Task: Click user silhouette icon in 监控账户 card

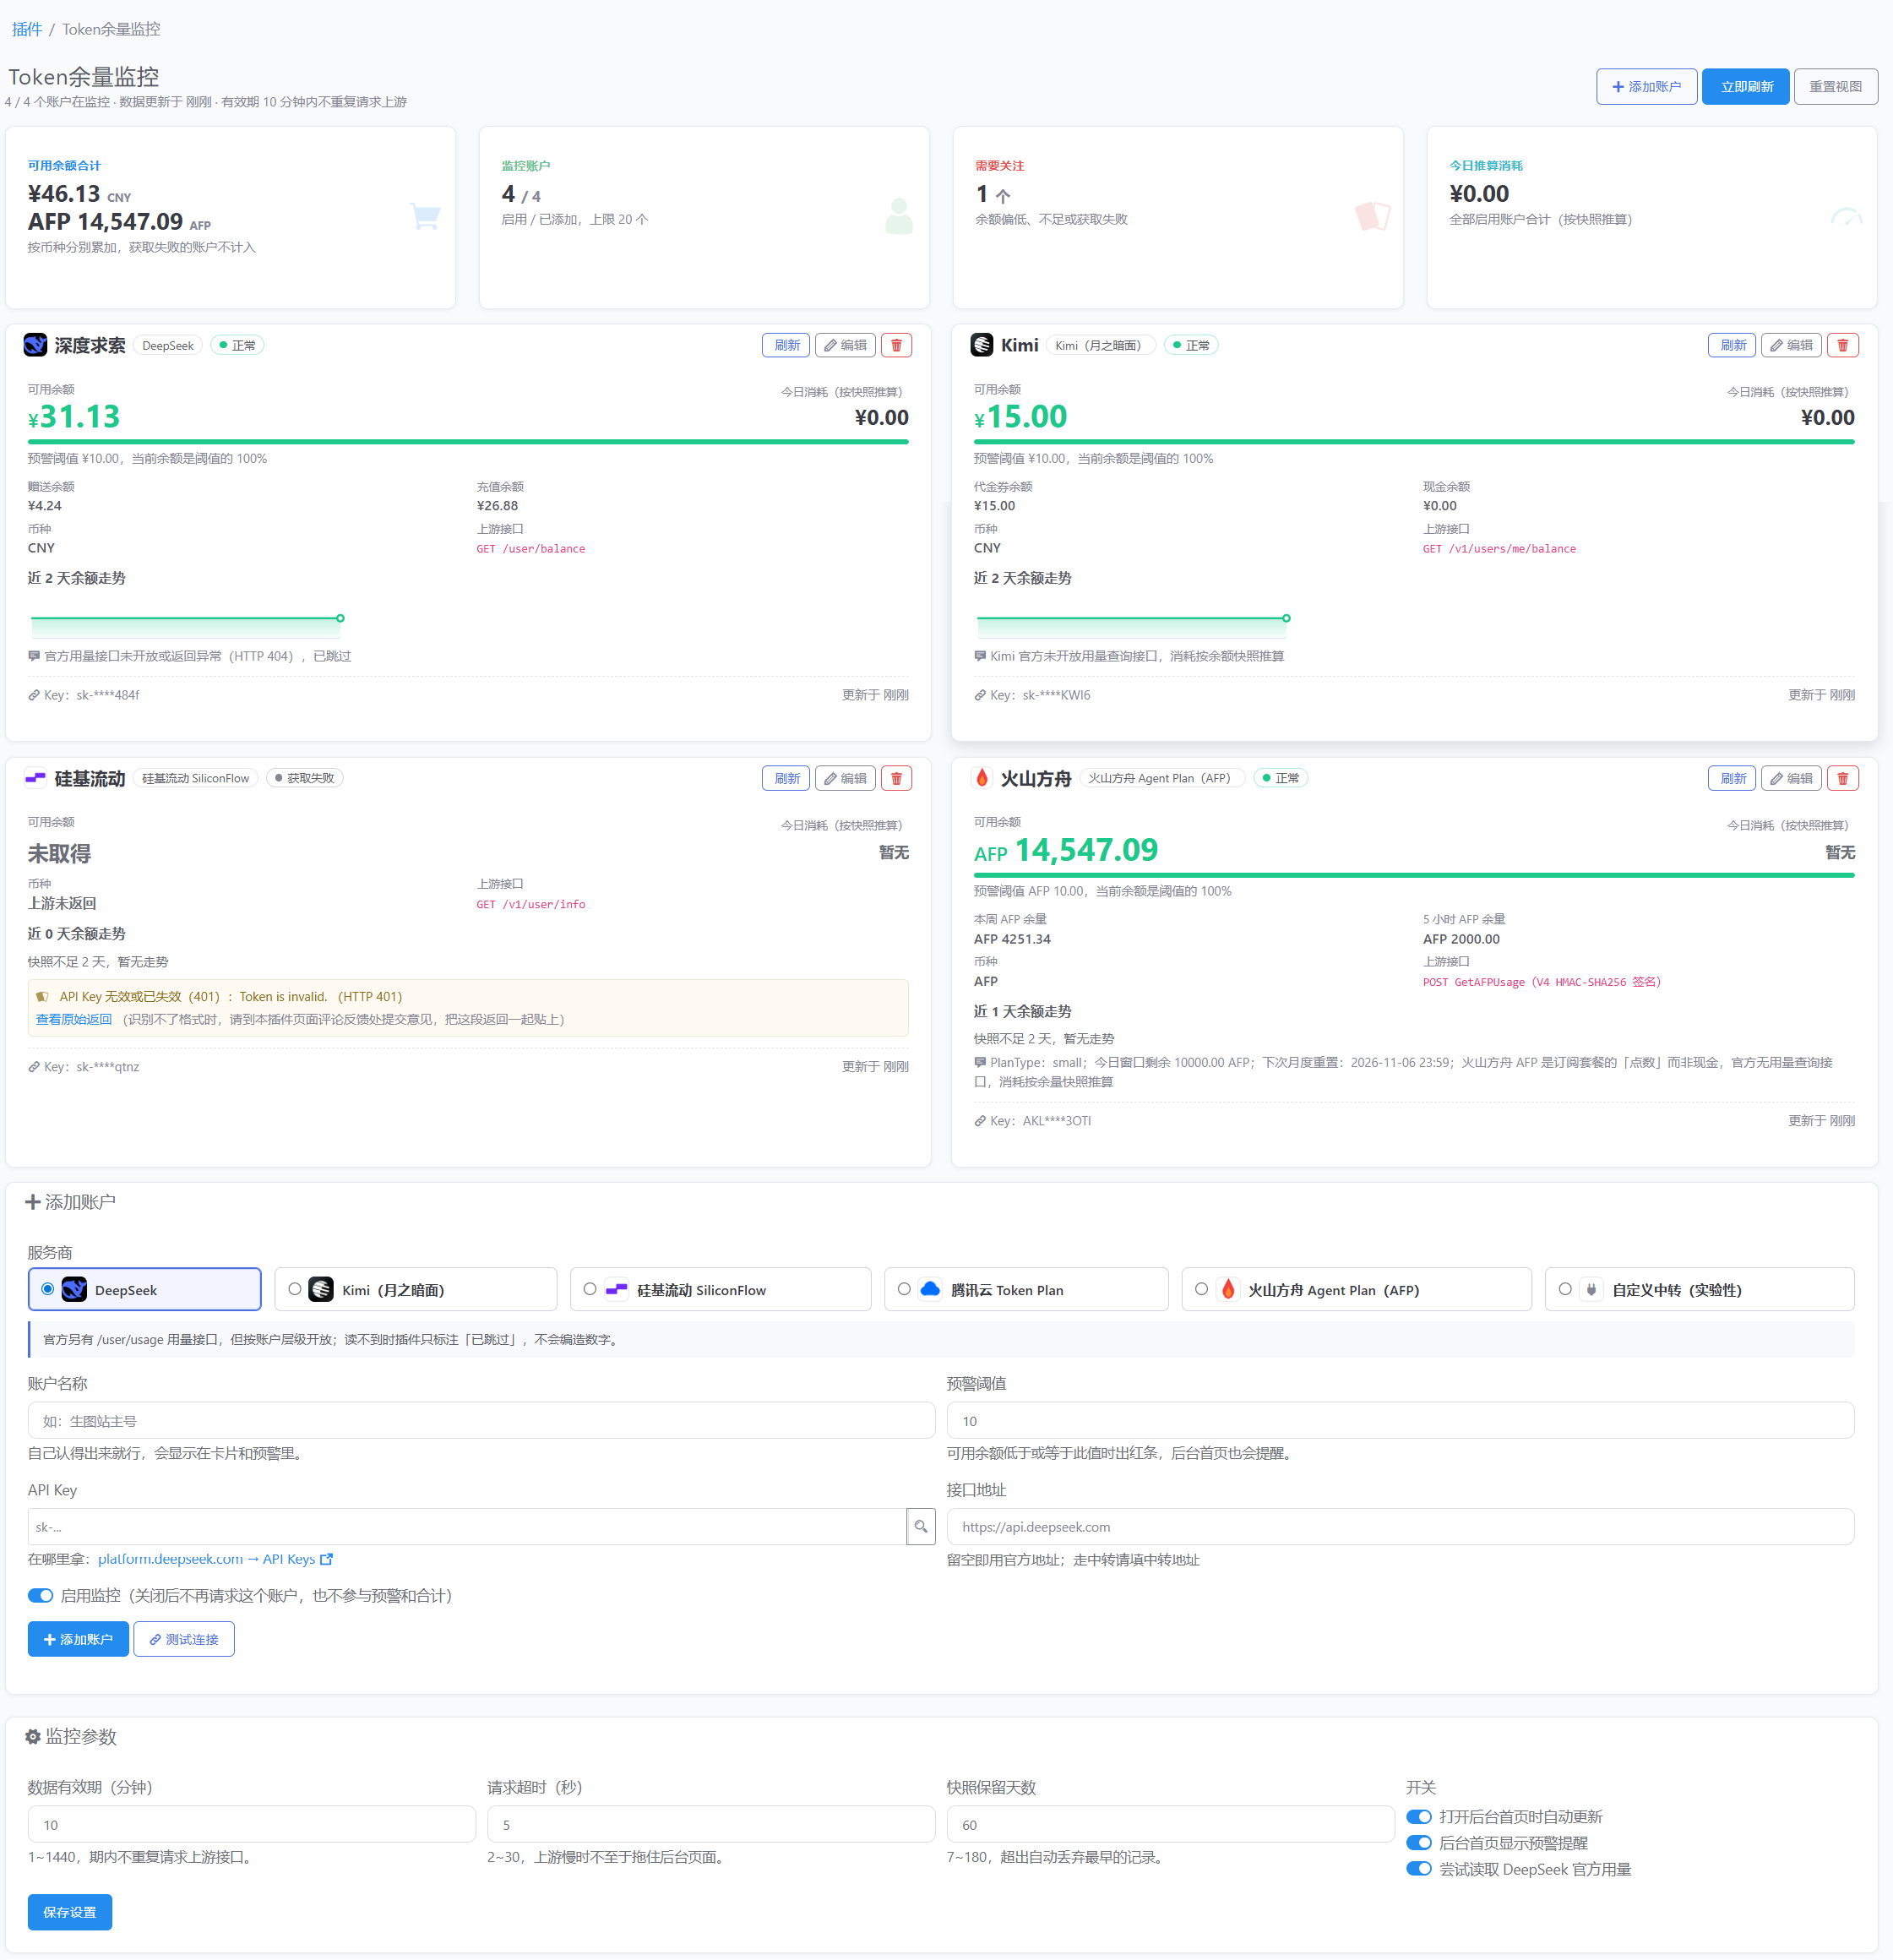Action: [x=899, y=215]
